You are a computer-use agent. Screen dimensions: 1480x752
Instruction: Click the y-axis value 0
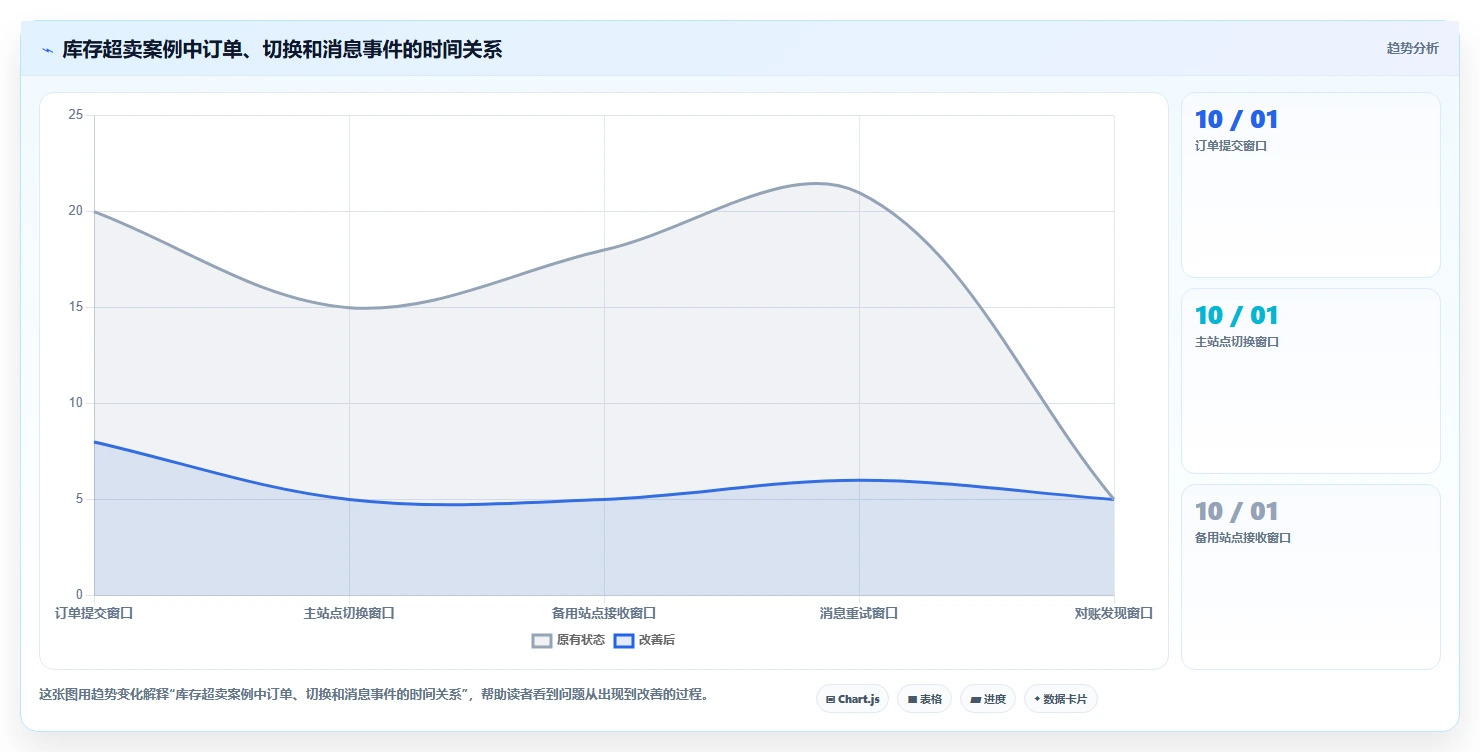pyautogui.click(x=79, y=595)
